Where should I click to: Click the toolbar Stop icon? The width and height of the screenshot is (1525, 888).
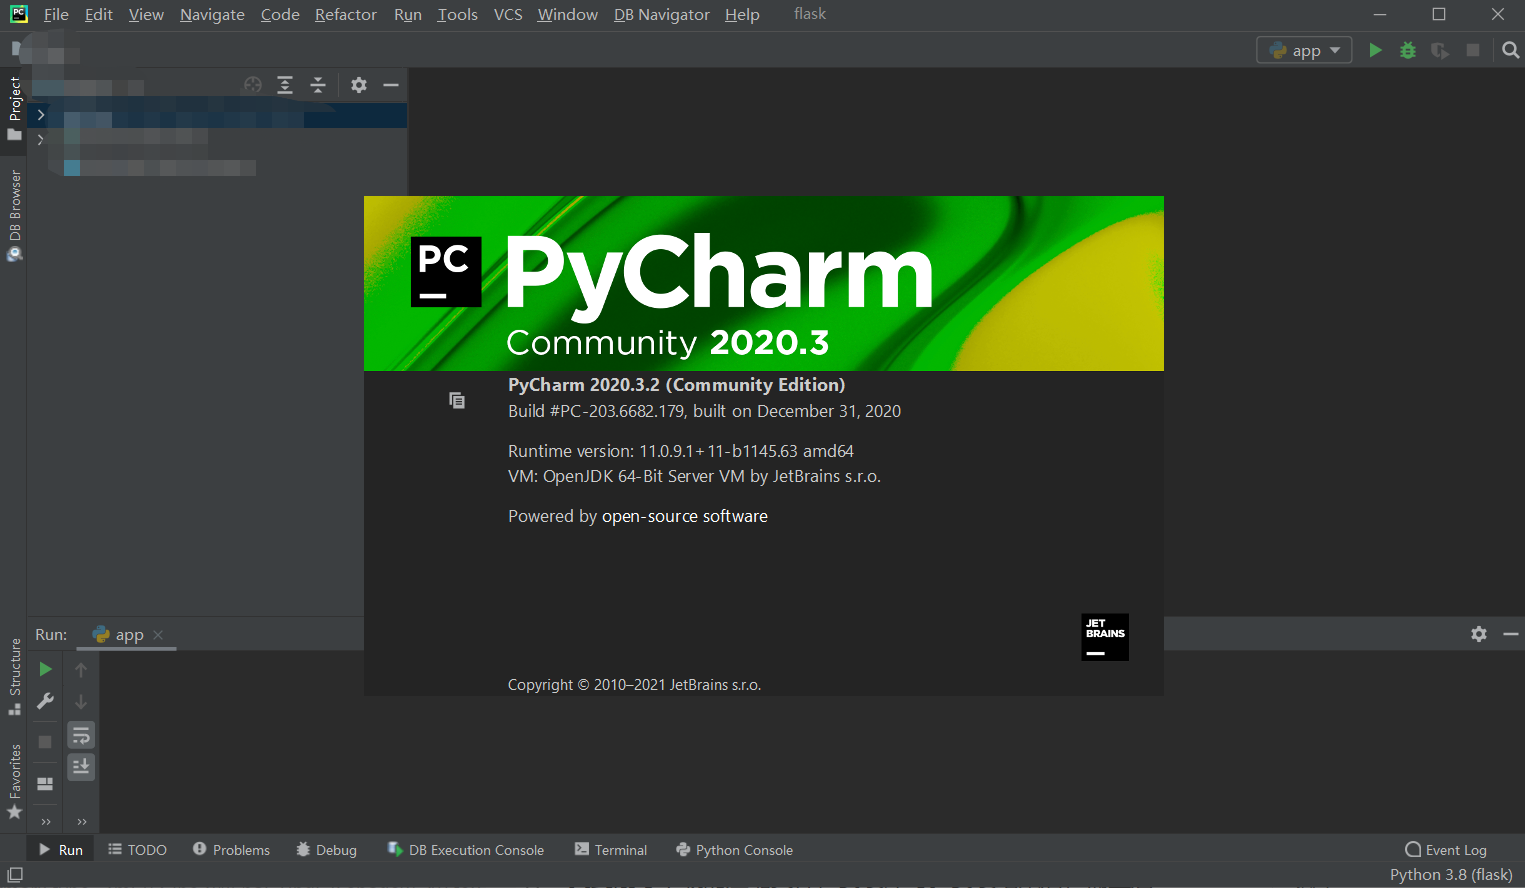1473,50
